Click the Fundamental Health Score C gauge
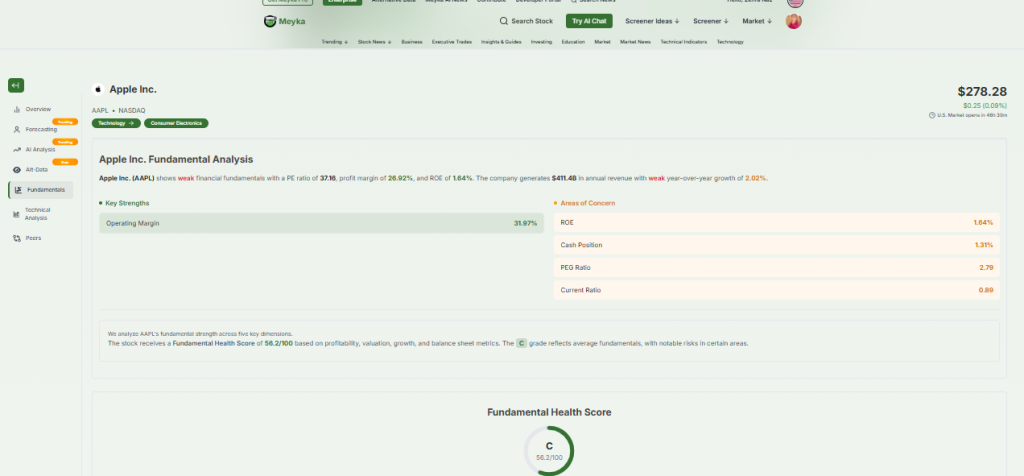Screen dimensions: 1024x476 point(549,451)
